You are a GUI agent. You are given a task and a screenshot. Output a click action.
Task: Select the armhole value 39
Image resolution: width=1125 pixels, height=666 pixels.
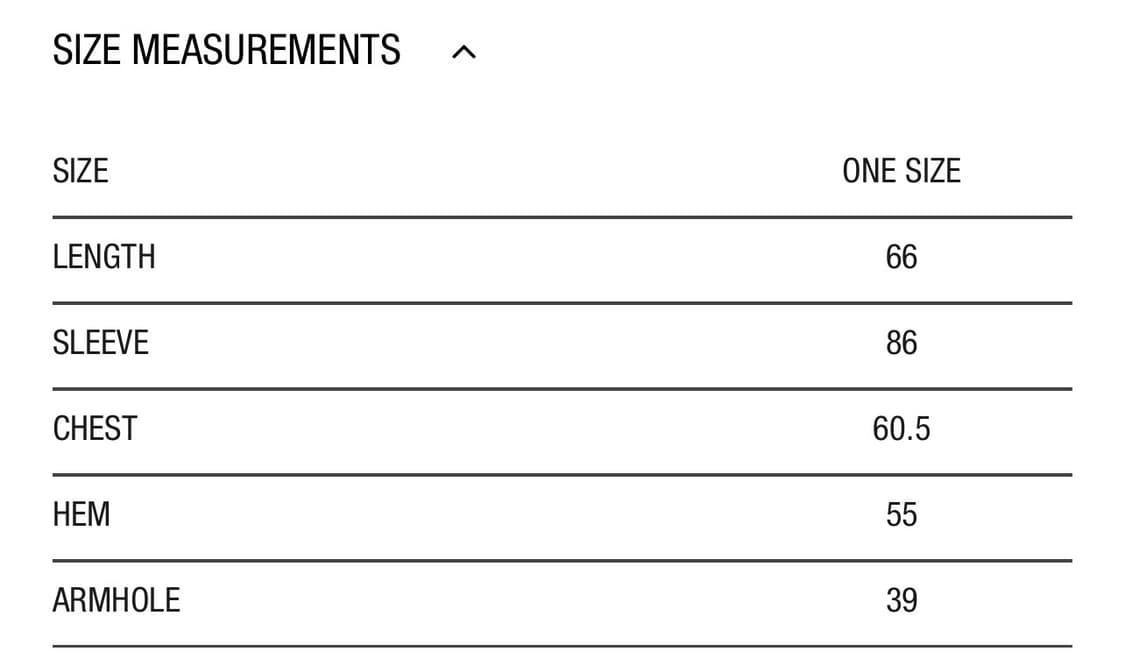point(901,601)
